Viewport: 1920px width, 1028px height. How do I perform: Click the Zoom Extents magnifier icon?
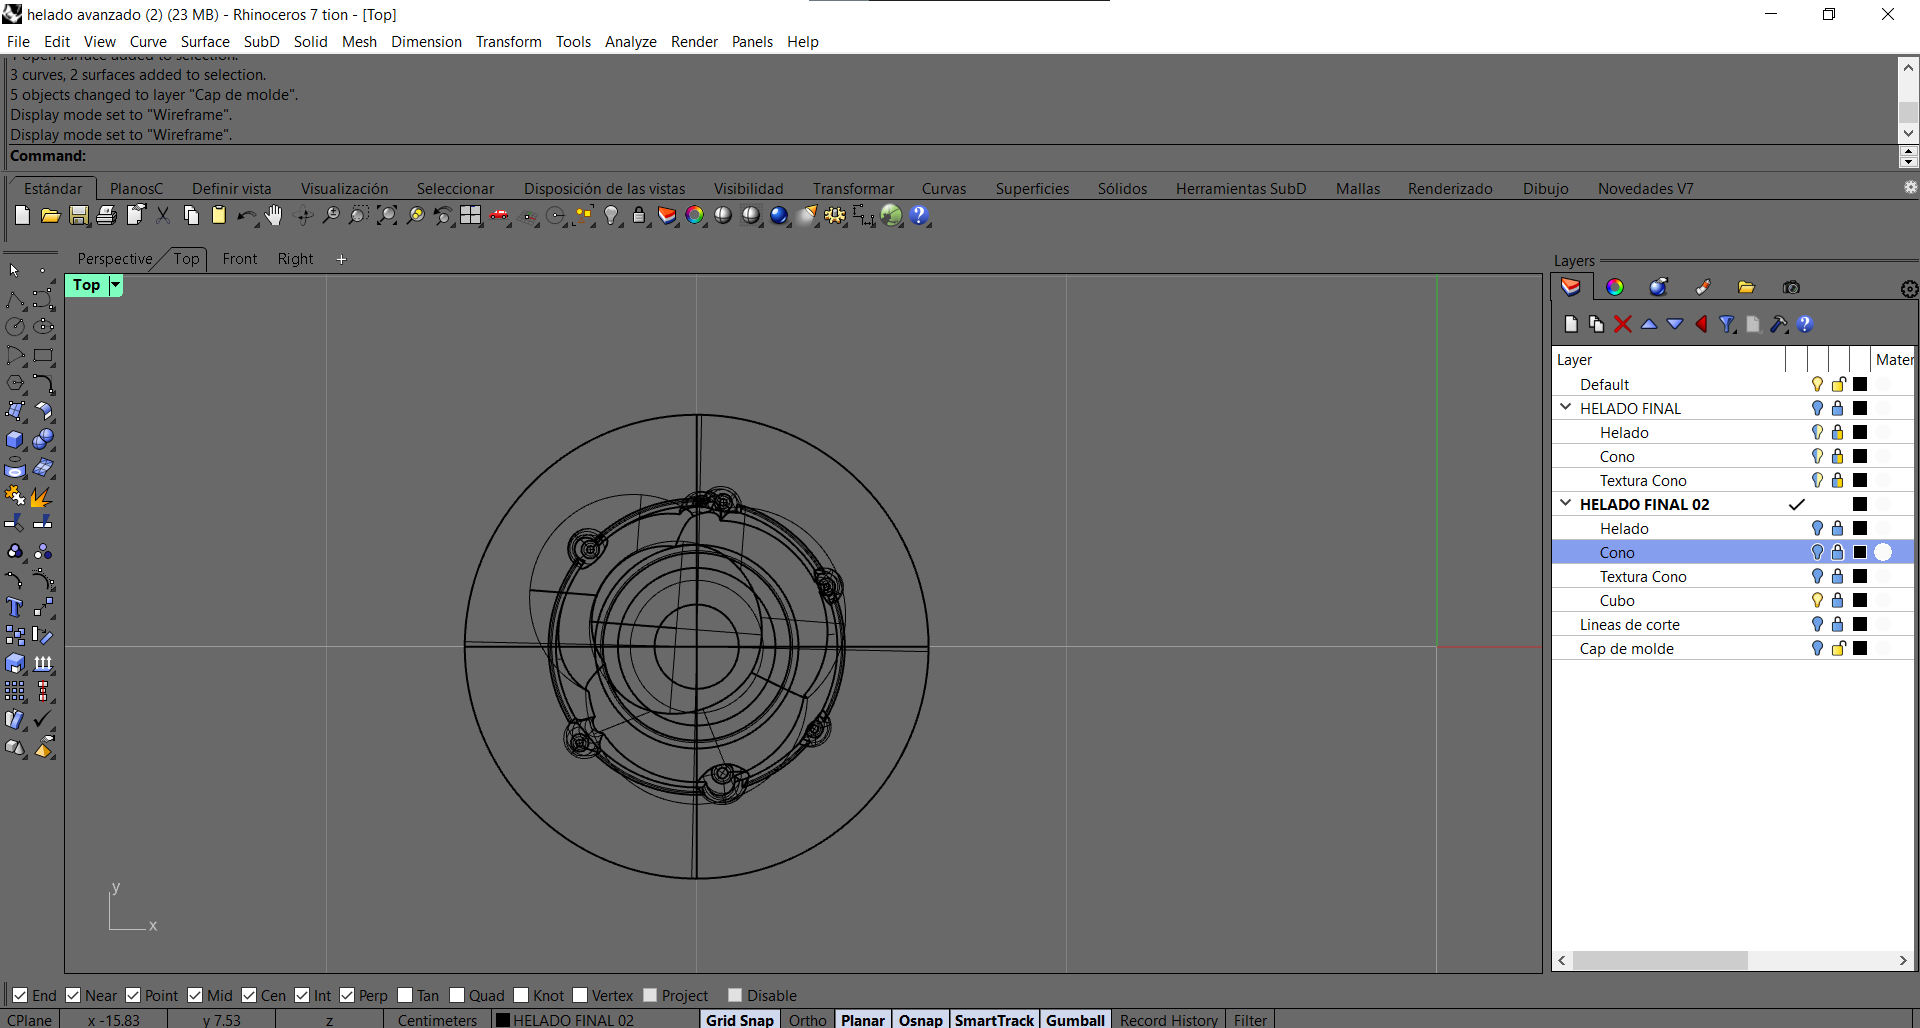387,216
